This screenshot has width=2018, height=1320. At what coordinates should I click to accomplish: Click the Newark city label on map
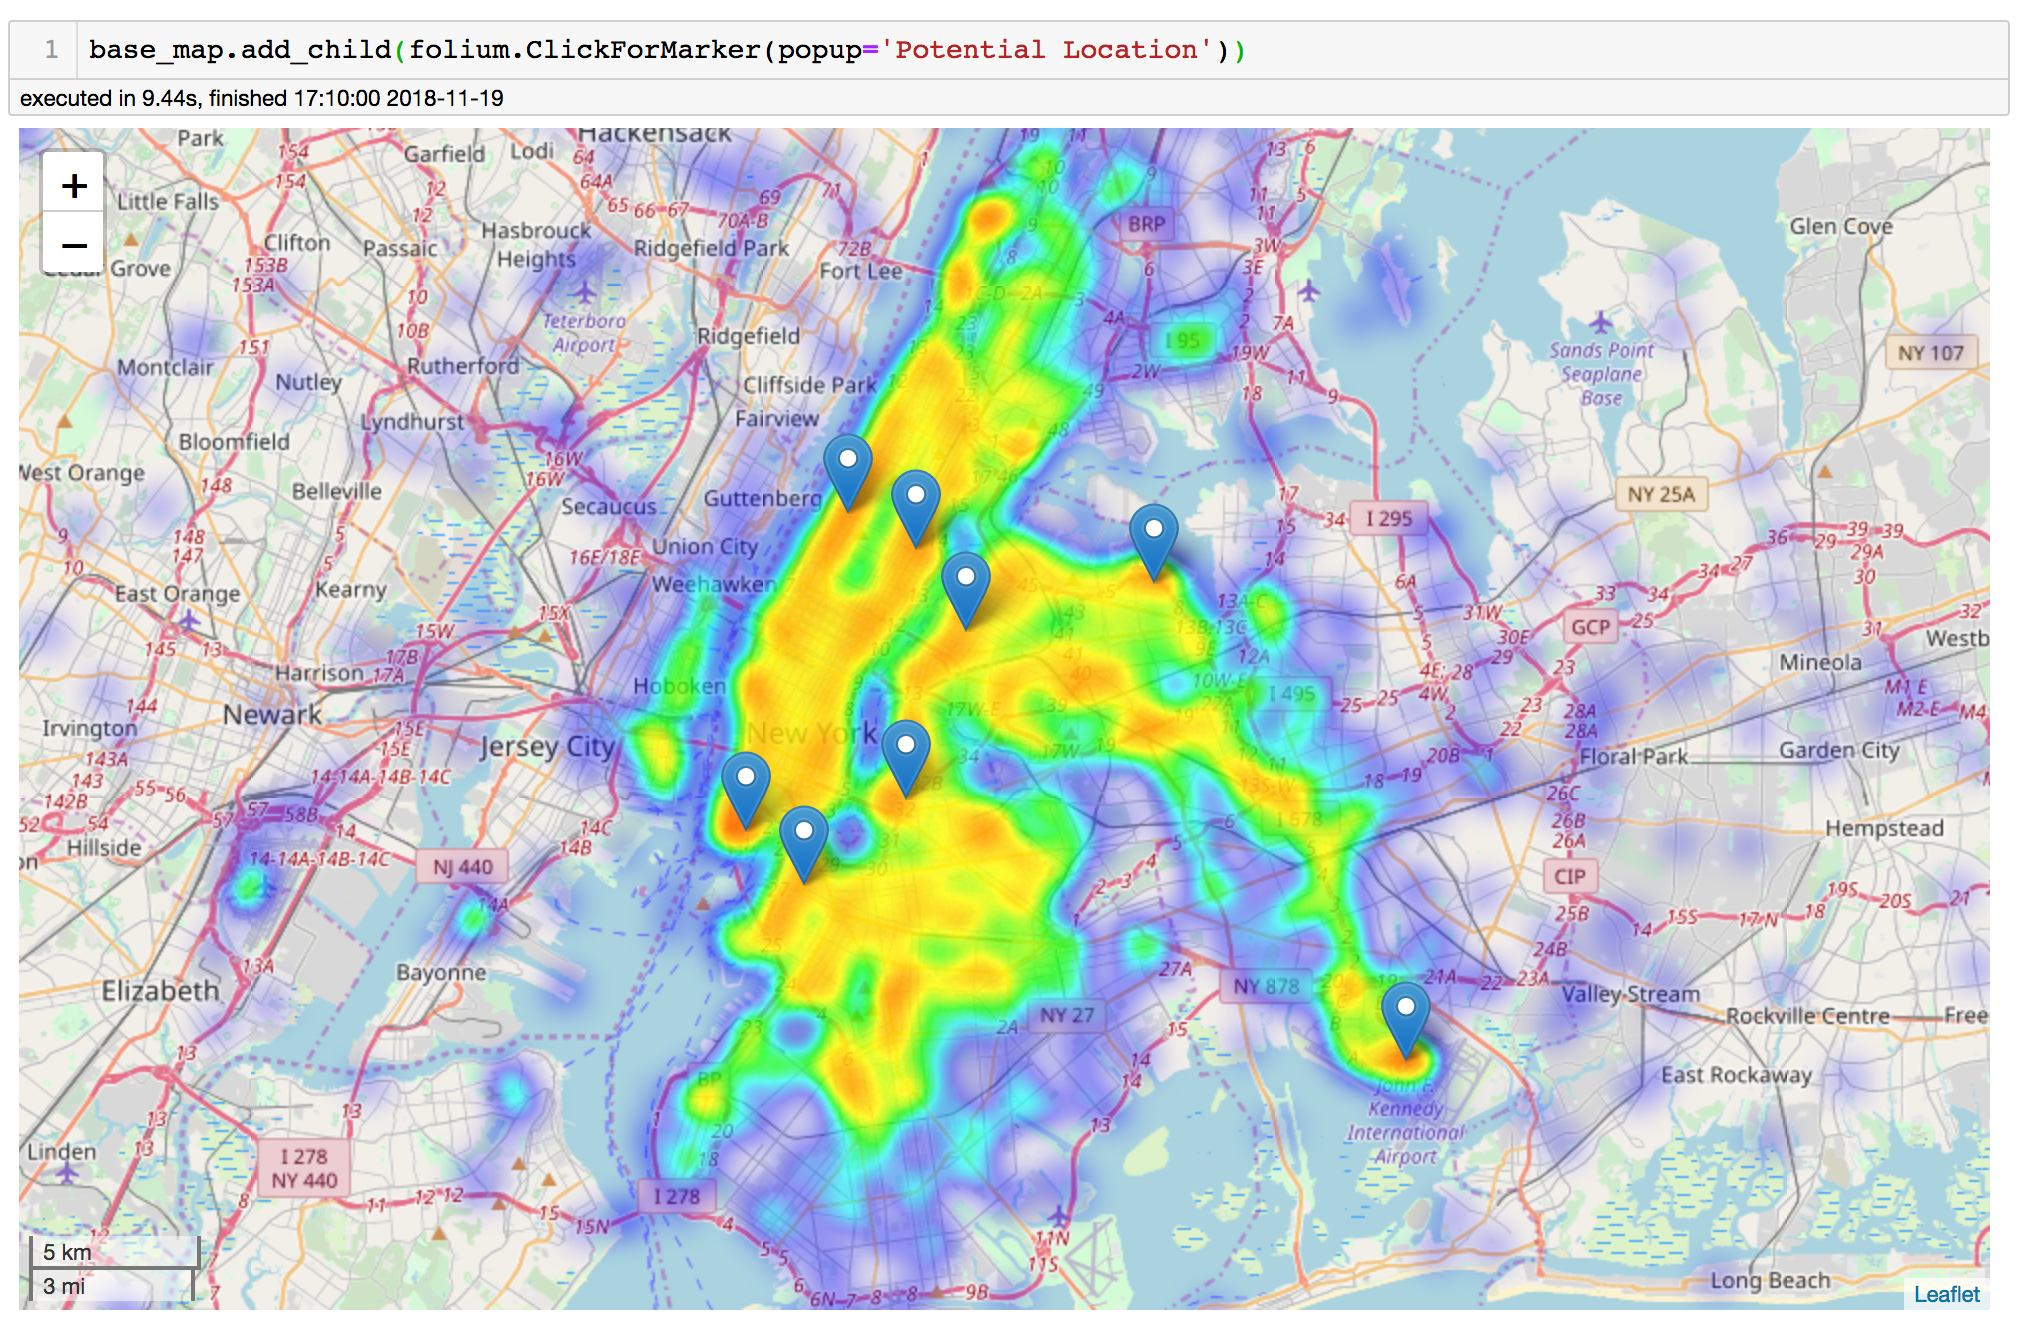coord(272,714)
